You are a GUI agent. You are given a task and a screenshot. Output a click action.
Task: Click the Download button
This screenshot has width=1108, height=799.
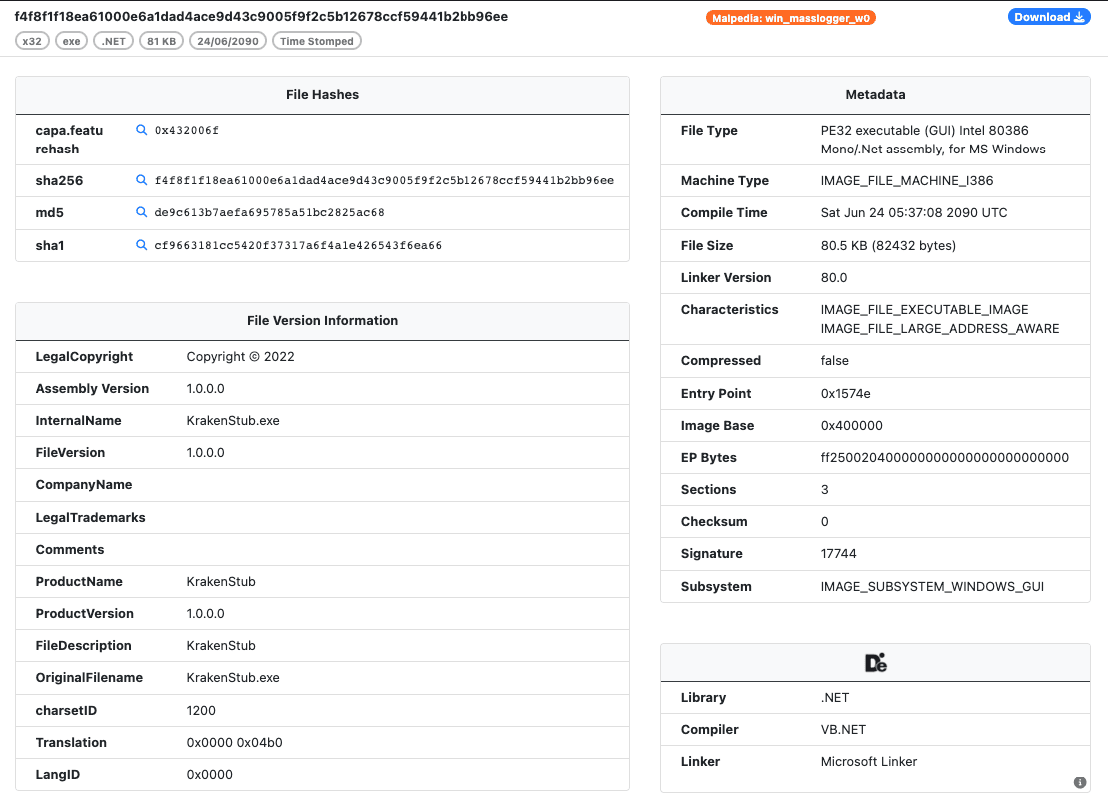tap(1049, 17)
